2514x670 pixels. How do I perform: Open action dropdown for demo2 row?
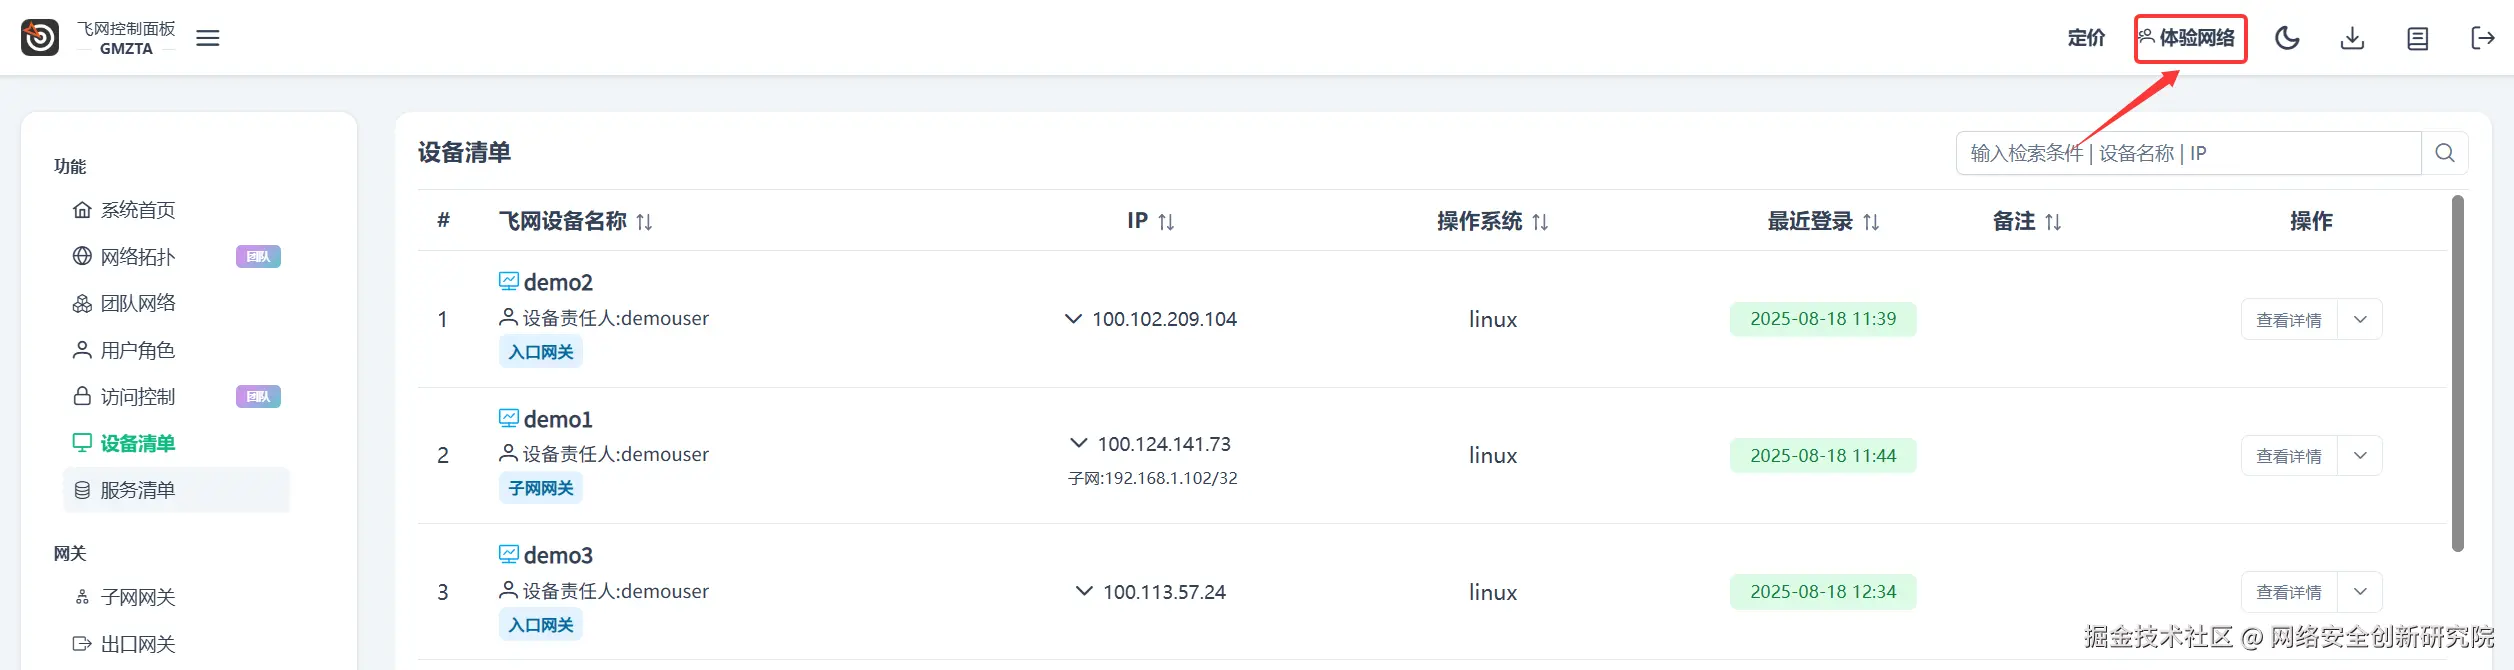coord(2360,320)
